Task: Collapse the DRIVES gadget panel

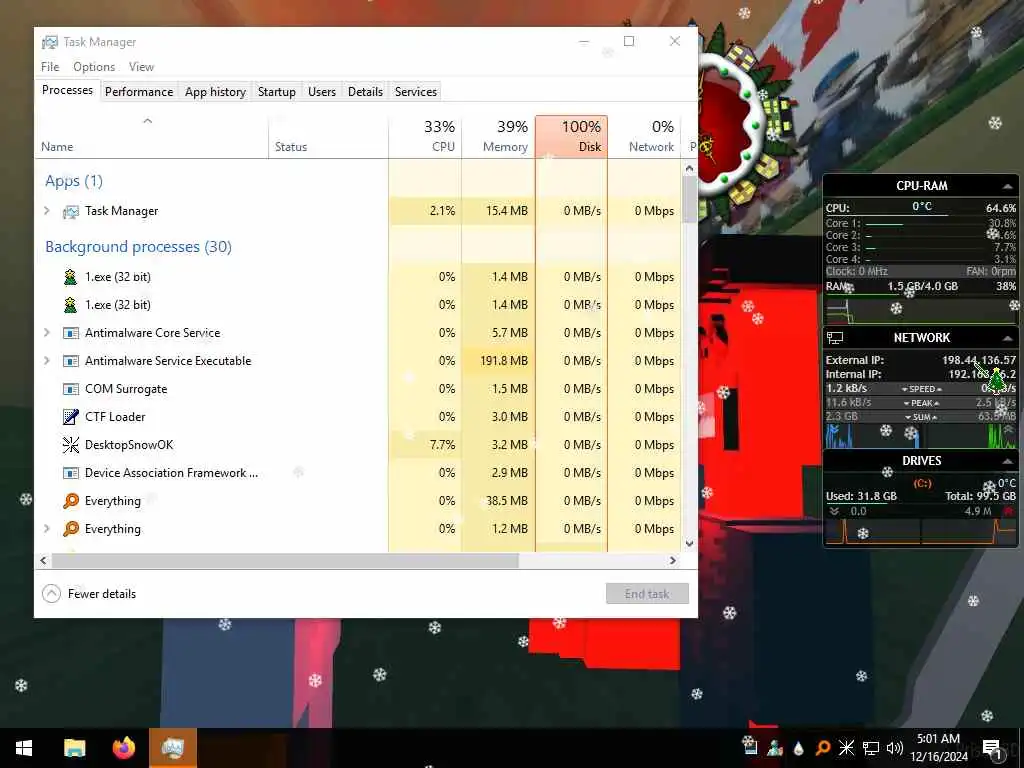Action: point(1007,461)
